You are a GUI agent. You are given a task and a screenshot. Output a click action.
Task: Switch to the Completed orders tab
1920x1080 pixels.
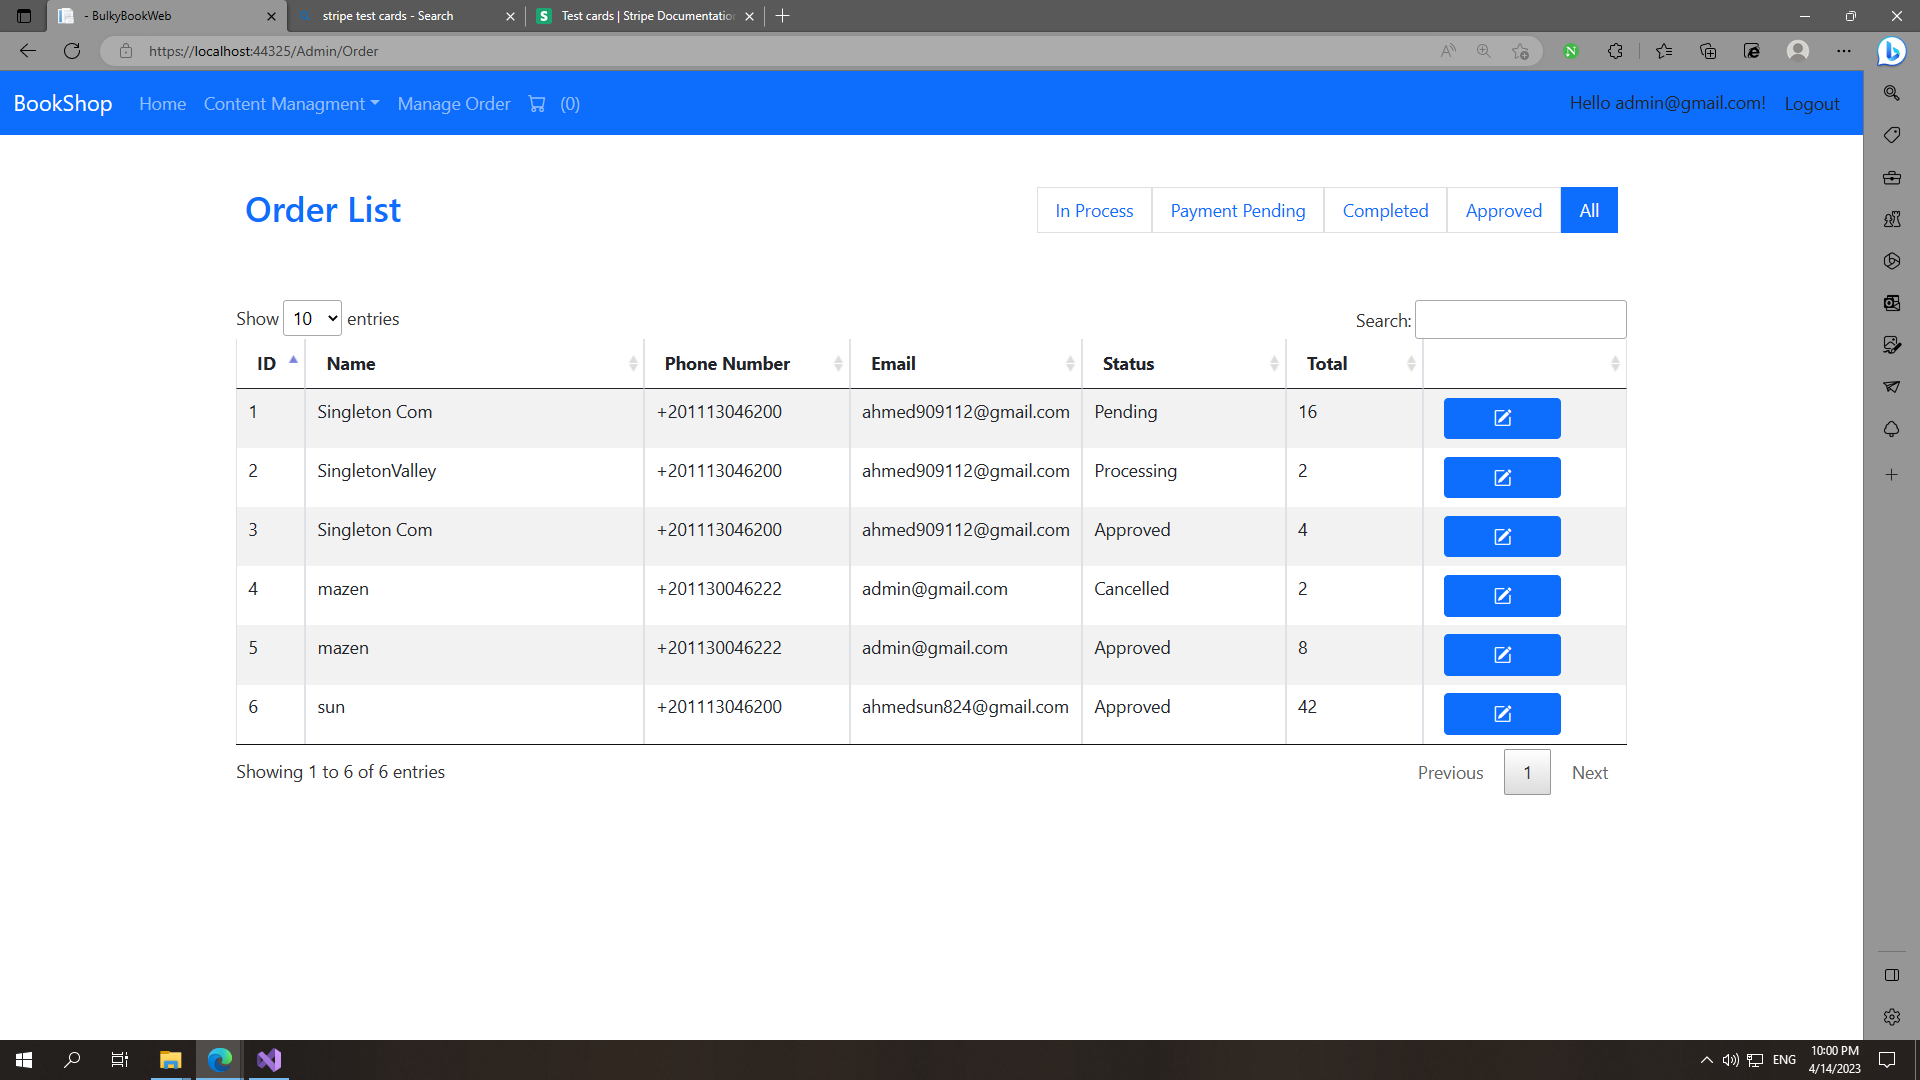click(x=1385, y=210)
